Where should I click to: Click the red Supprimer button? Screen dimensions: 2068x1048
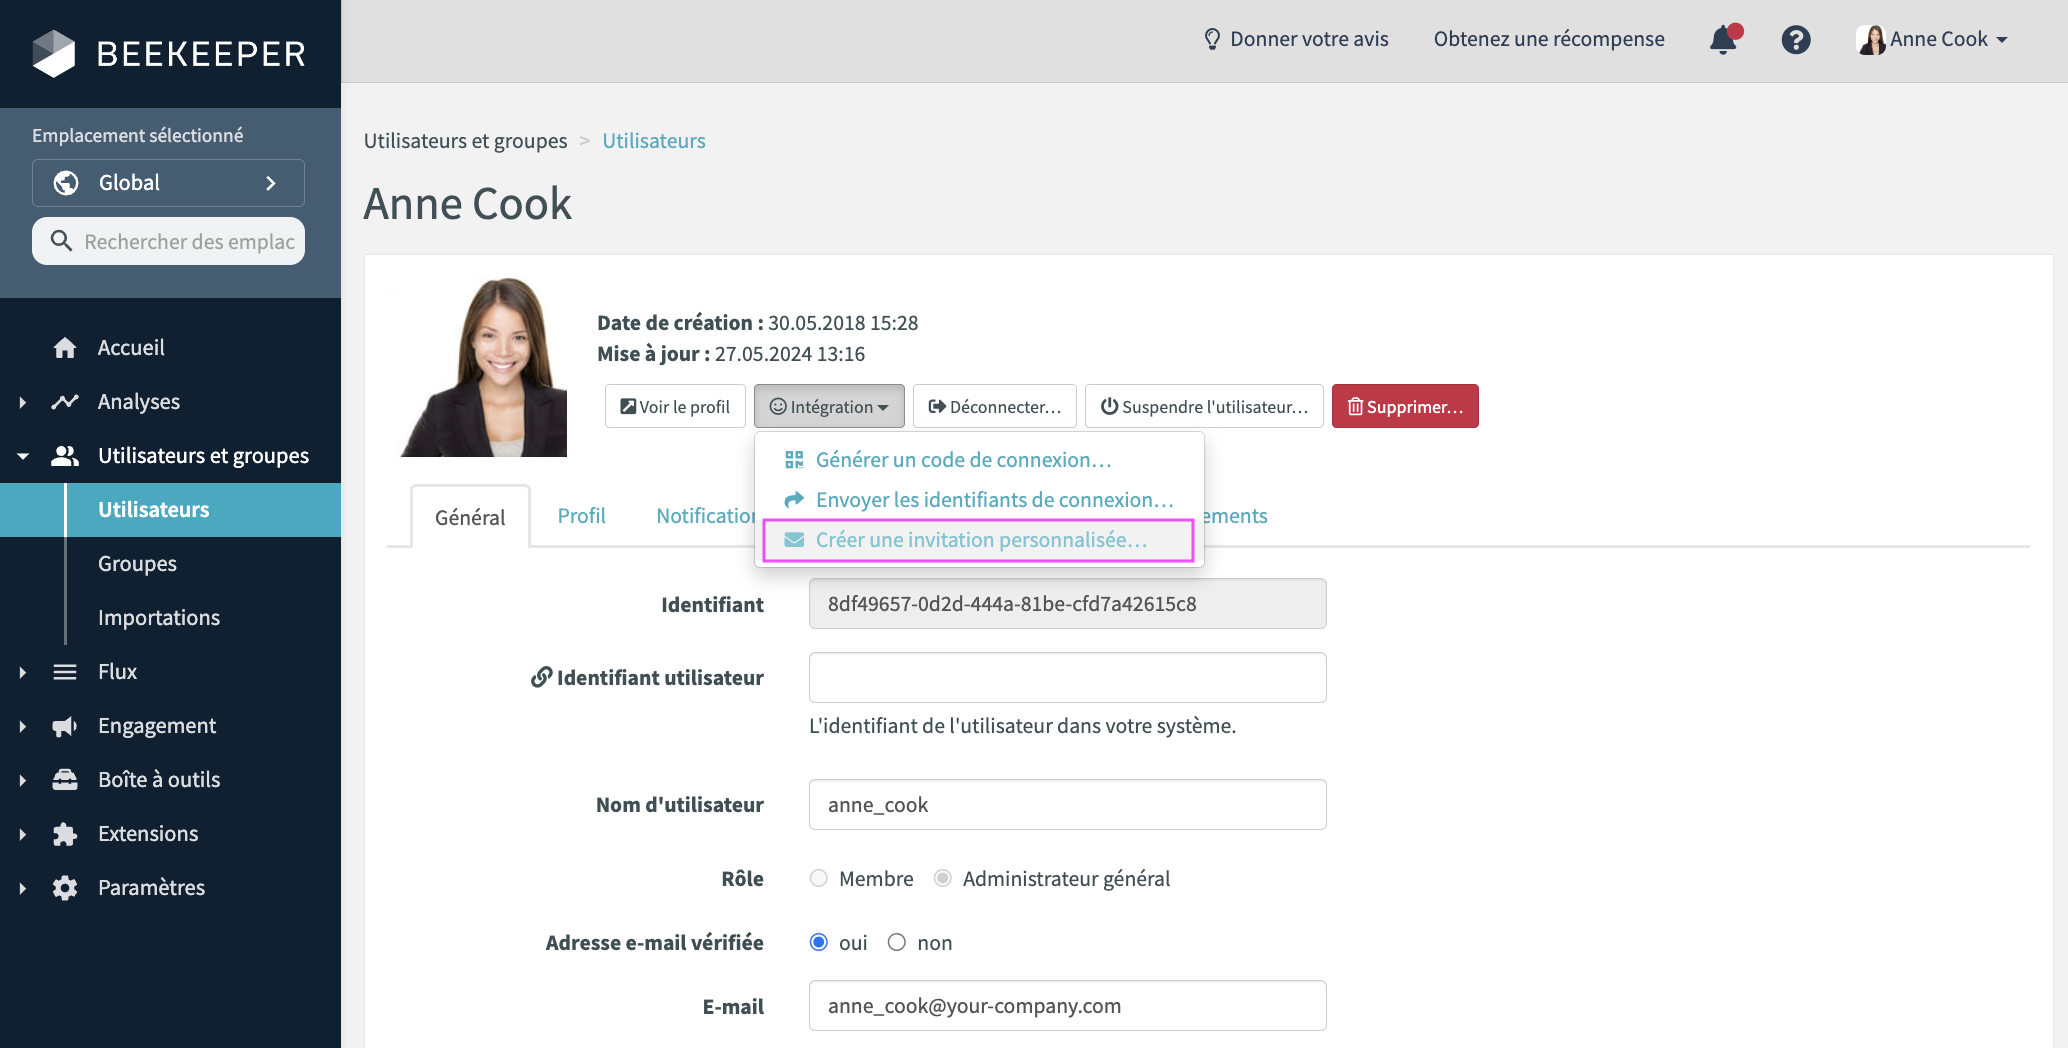[1405, 406]
